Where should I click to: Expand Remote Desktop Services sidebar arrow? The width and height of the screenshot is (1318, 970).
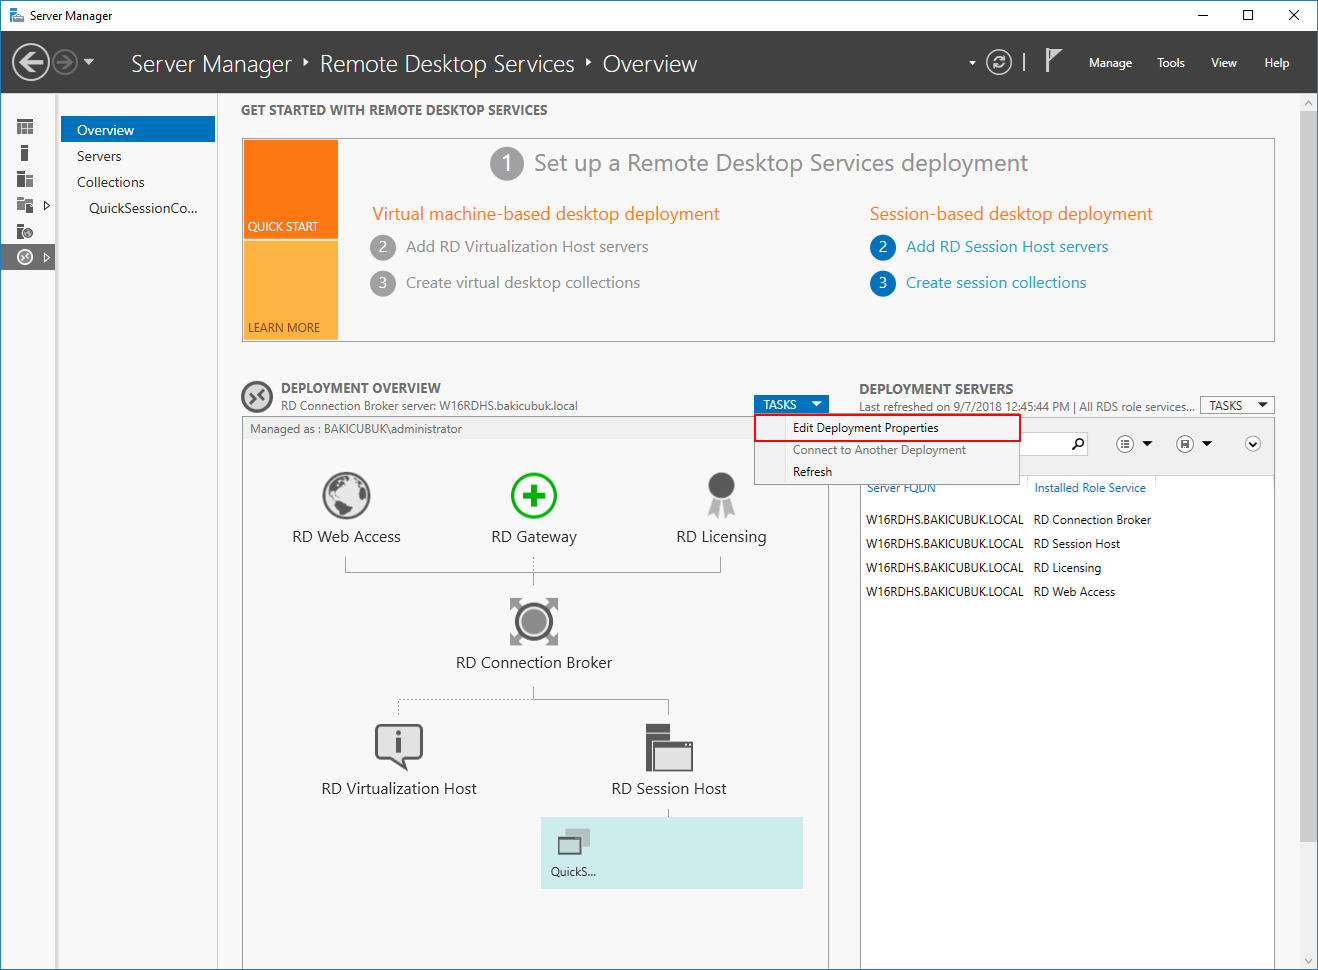[46, 257]
